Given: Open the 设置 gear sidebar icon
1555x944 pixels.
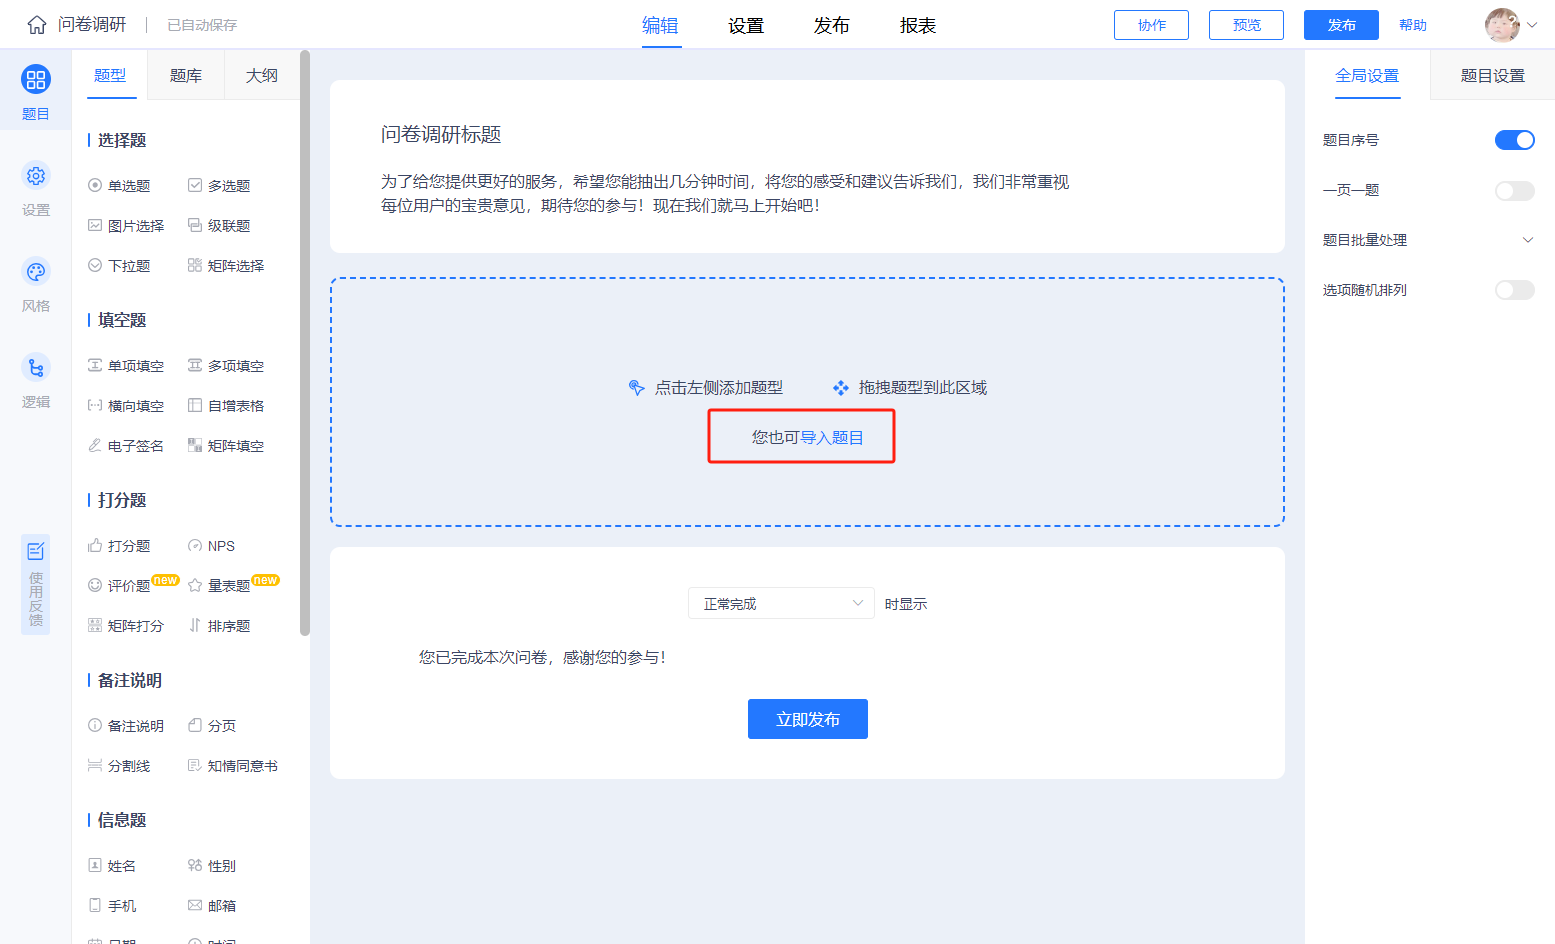Looking at the screenshot, I should point(36,176).
